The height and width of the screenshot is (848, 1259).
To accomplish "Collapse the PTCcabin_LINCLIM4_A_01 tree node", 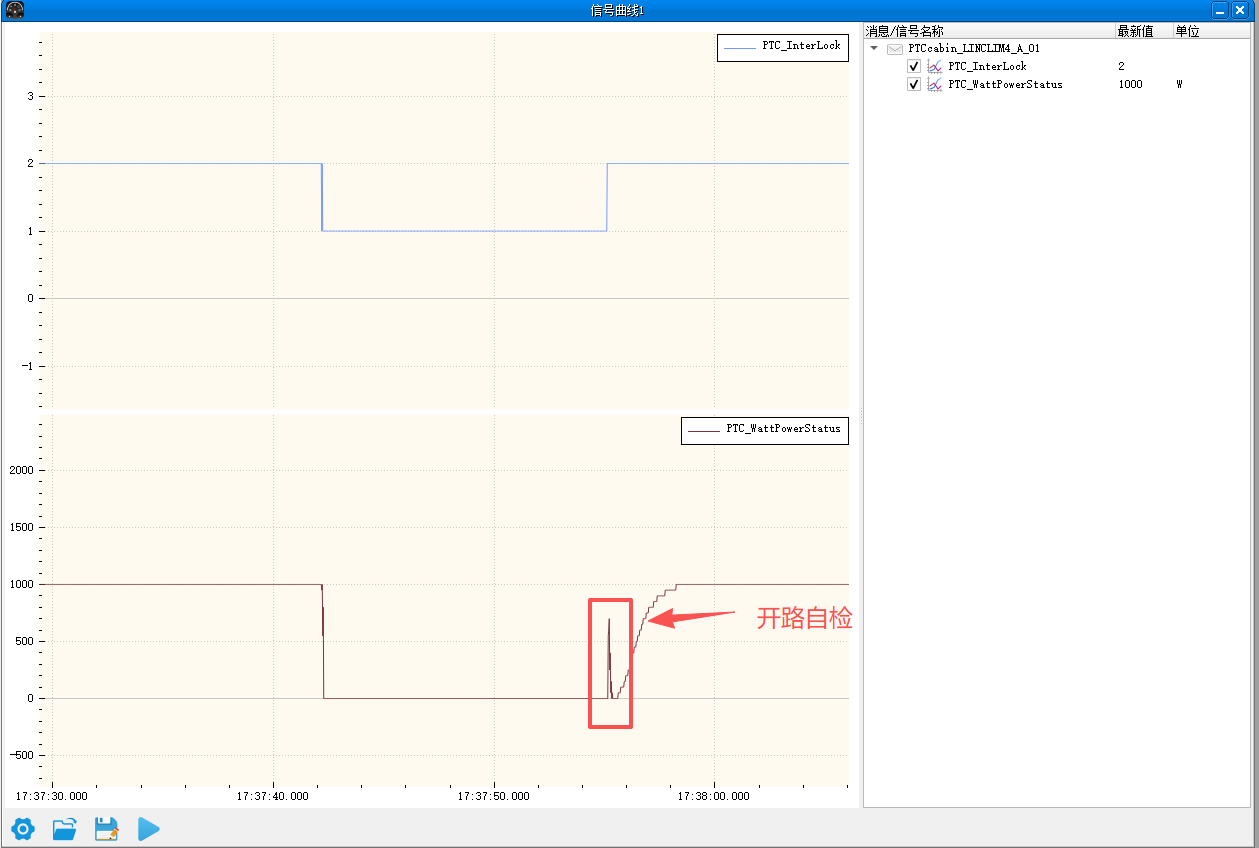I will [x=874, y=48].
